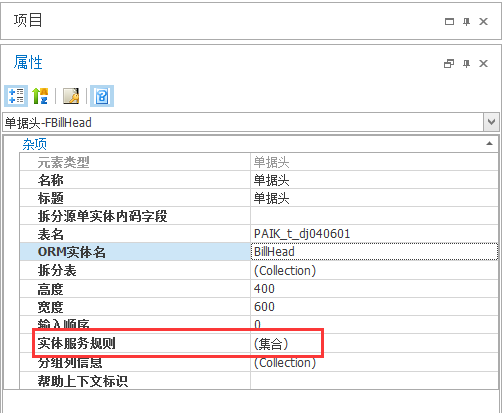Edit the 标题 value 单据头

click(x=374, y=198)
